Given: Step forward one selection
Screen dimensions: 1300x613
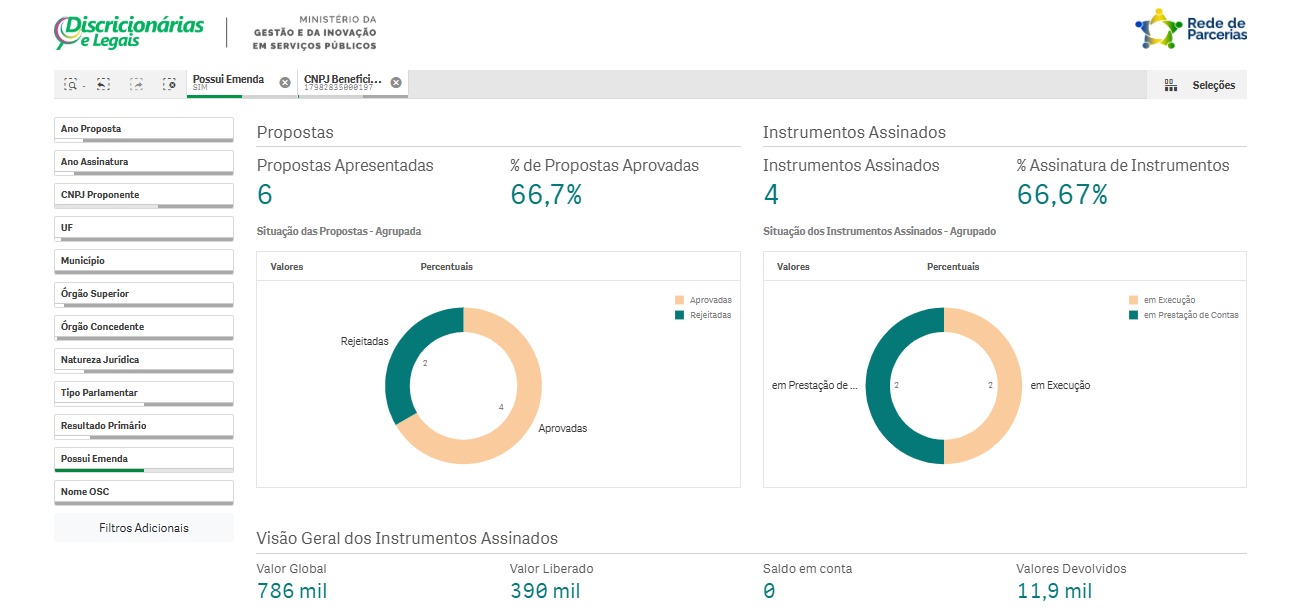Looking at the screenshot, I should pyautogui.click(x=136, y=85).
